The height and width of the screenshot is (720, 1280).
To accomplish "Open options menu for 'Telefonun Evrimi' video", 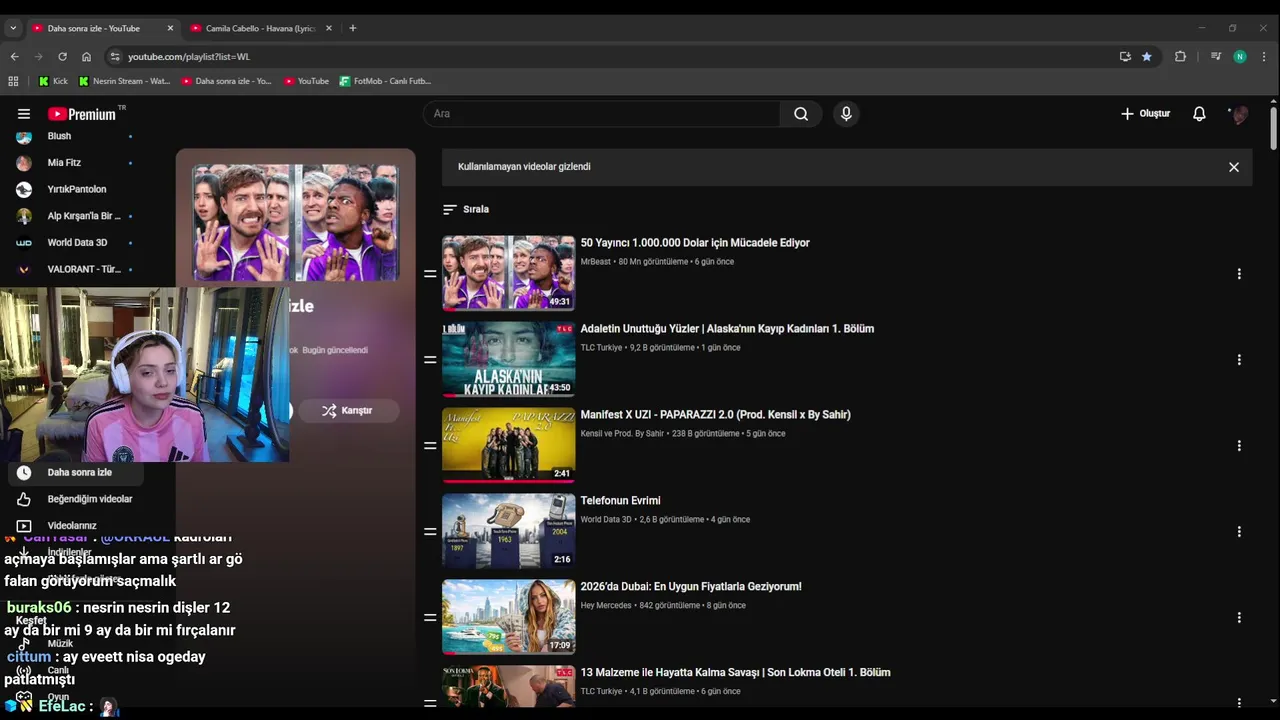I will [1239, 532].
